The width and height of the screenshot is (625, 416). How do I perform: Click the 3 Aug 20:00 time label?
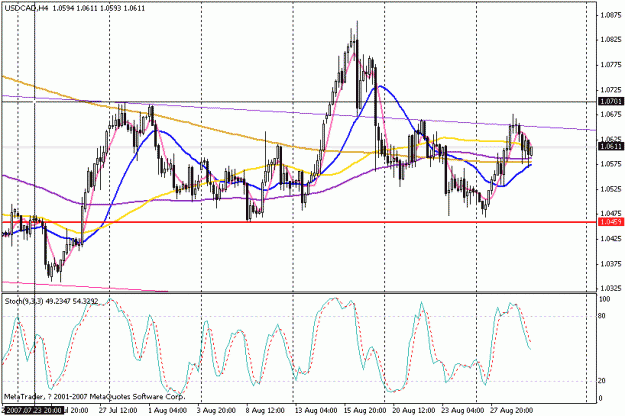(216, 410)
